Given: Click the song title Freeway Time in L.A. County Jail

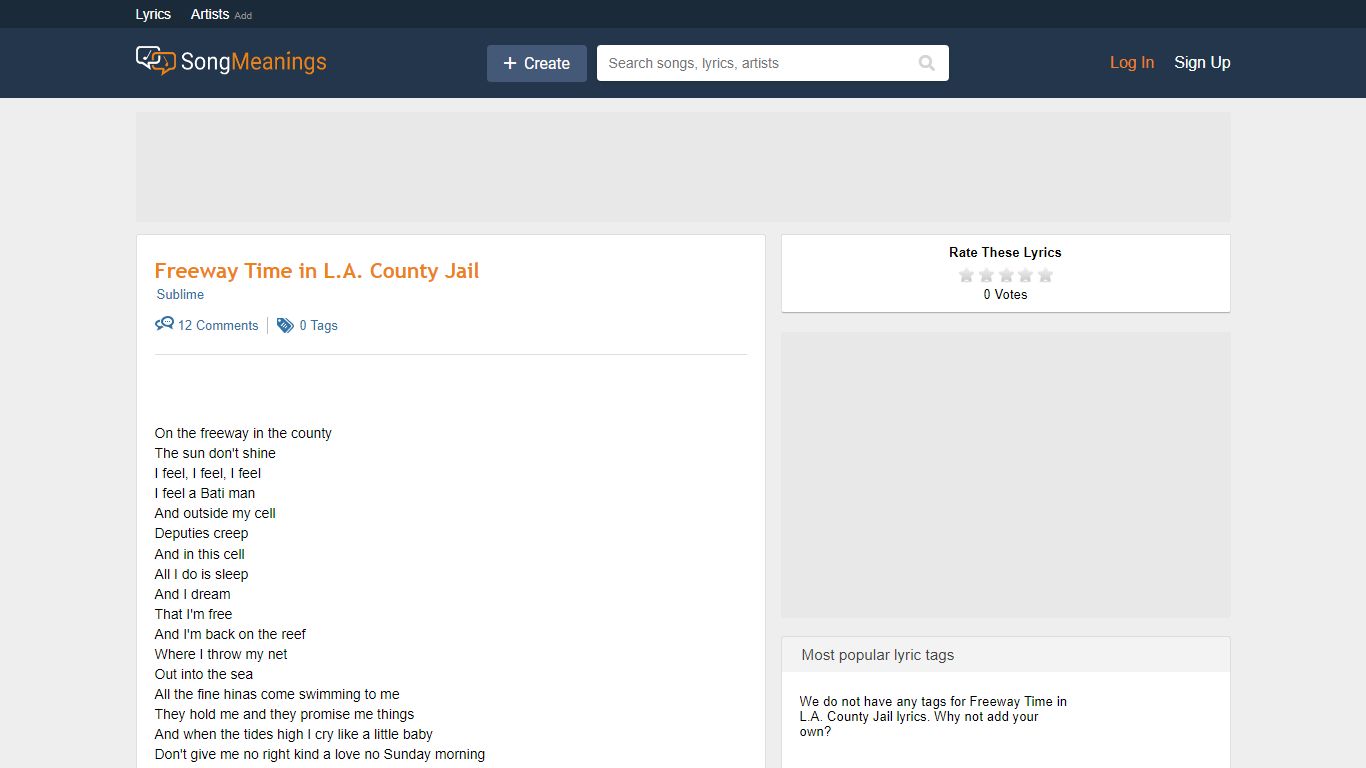Looking at the screenshot, I should (x=317, y=271).
